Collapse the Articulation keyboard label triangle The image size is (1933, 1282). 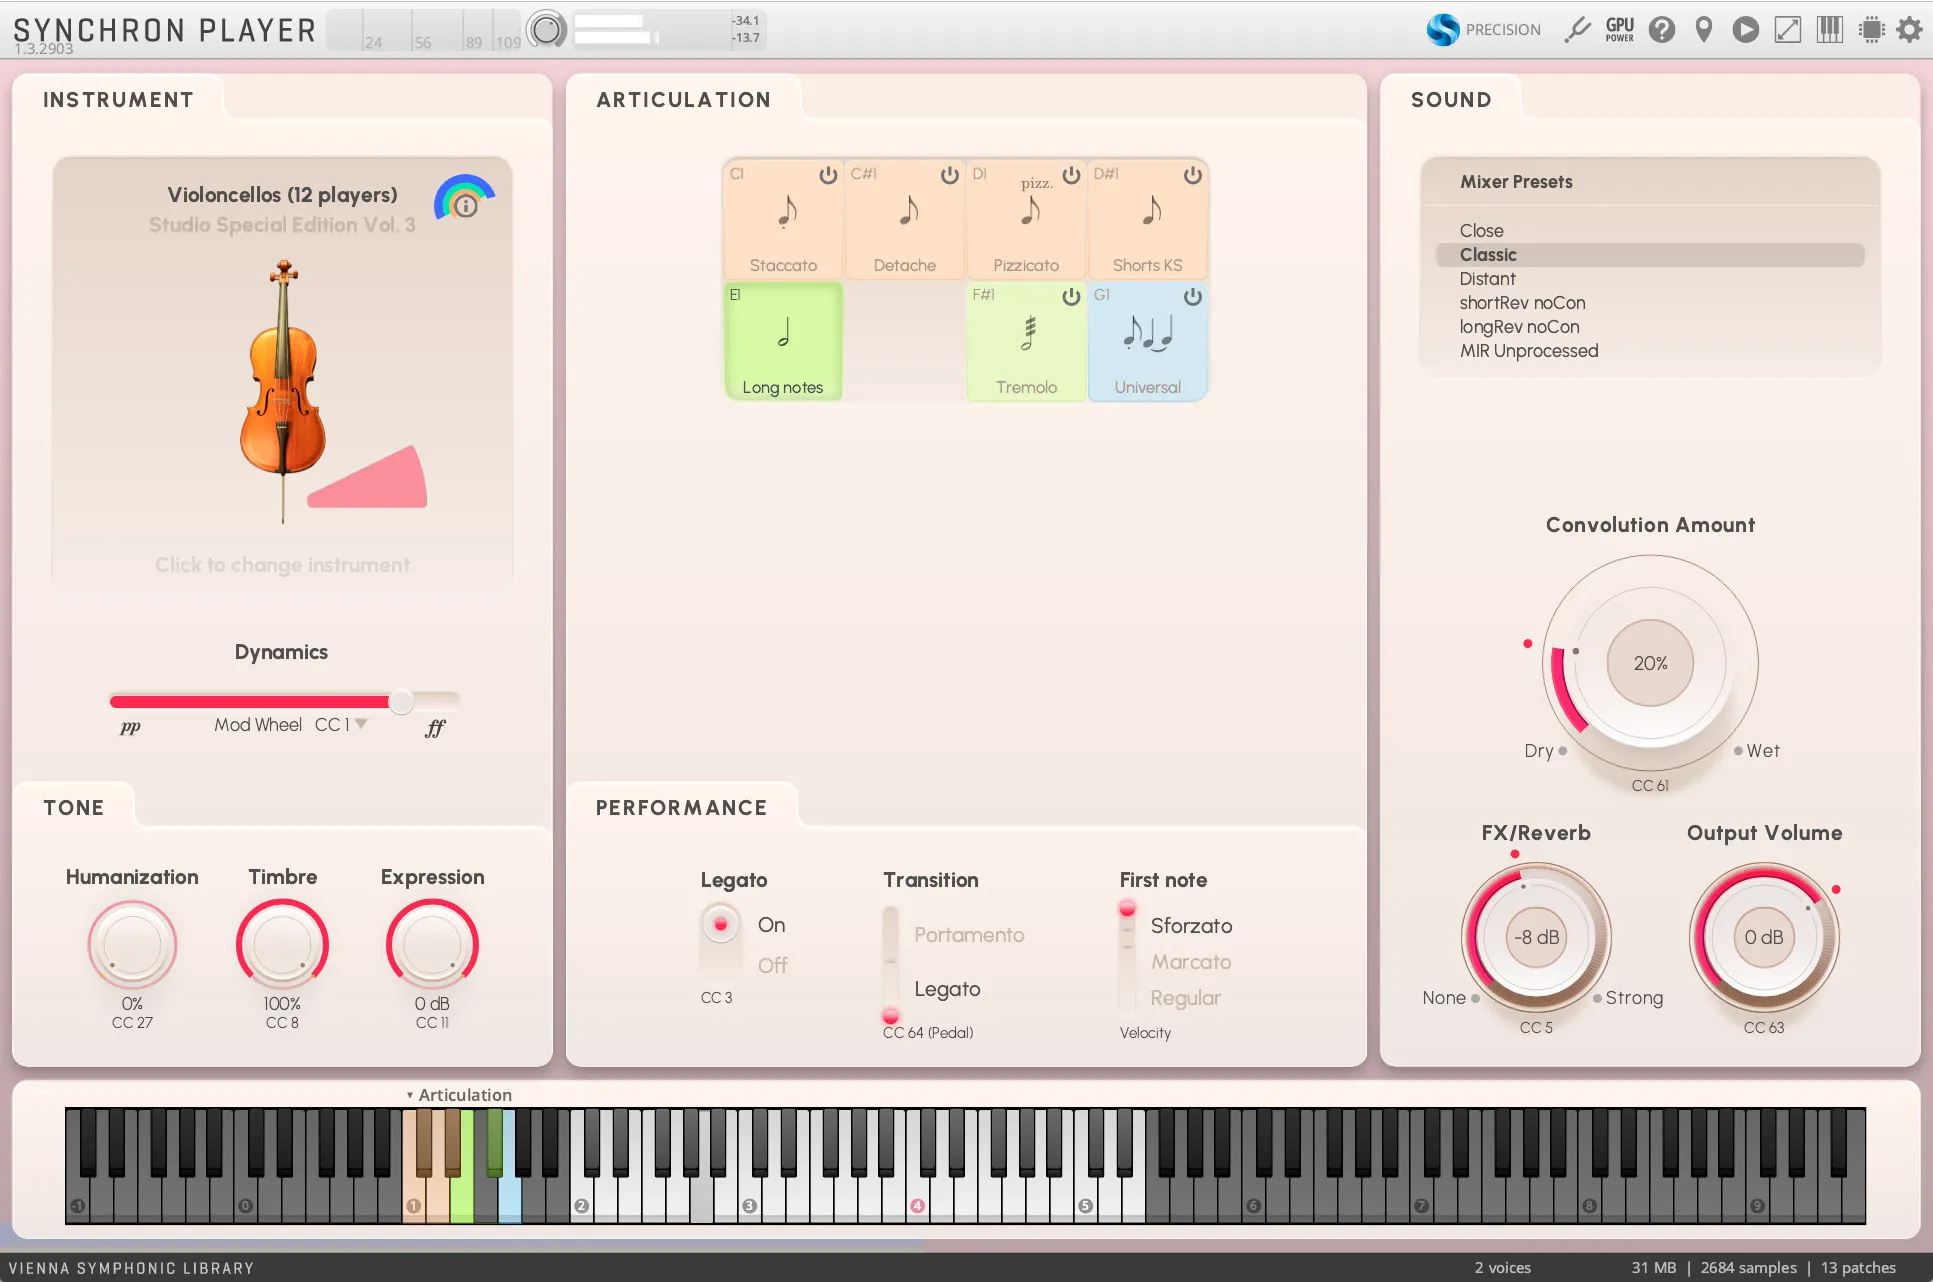pyautogui.click(x=410, y=1095)
